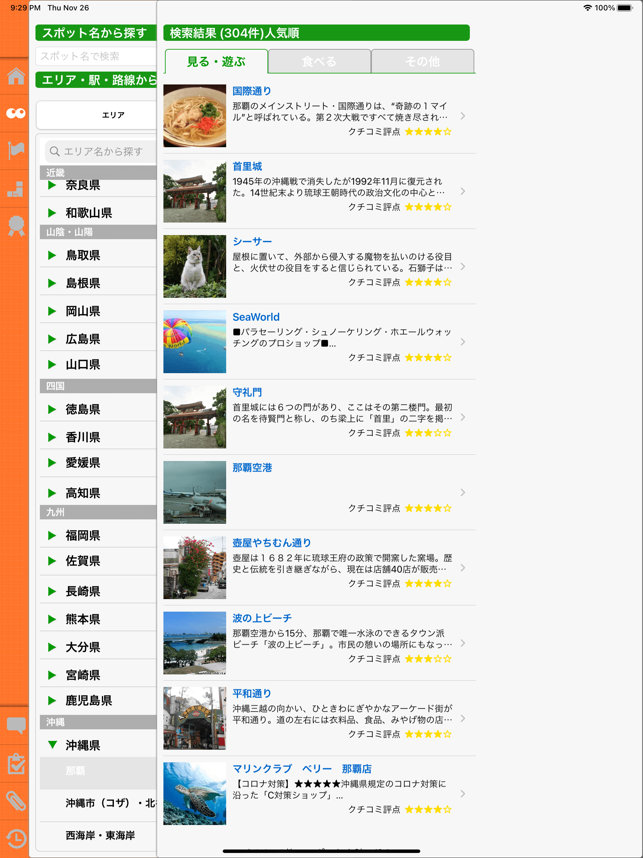Collapse the 沖縄県 prefecture list
Screen dimensions: 643x858
[98, 745]
